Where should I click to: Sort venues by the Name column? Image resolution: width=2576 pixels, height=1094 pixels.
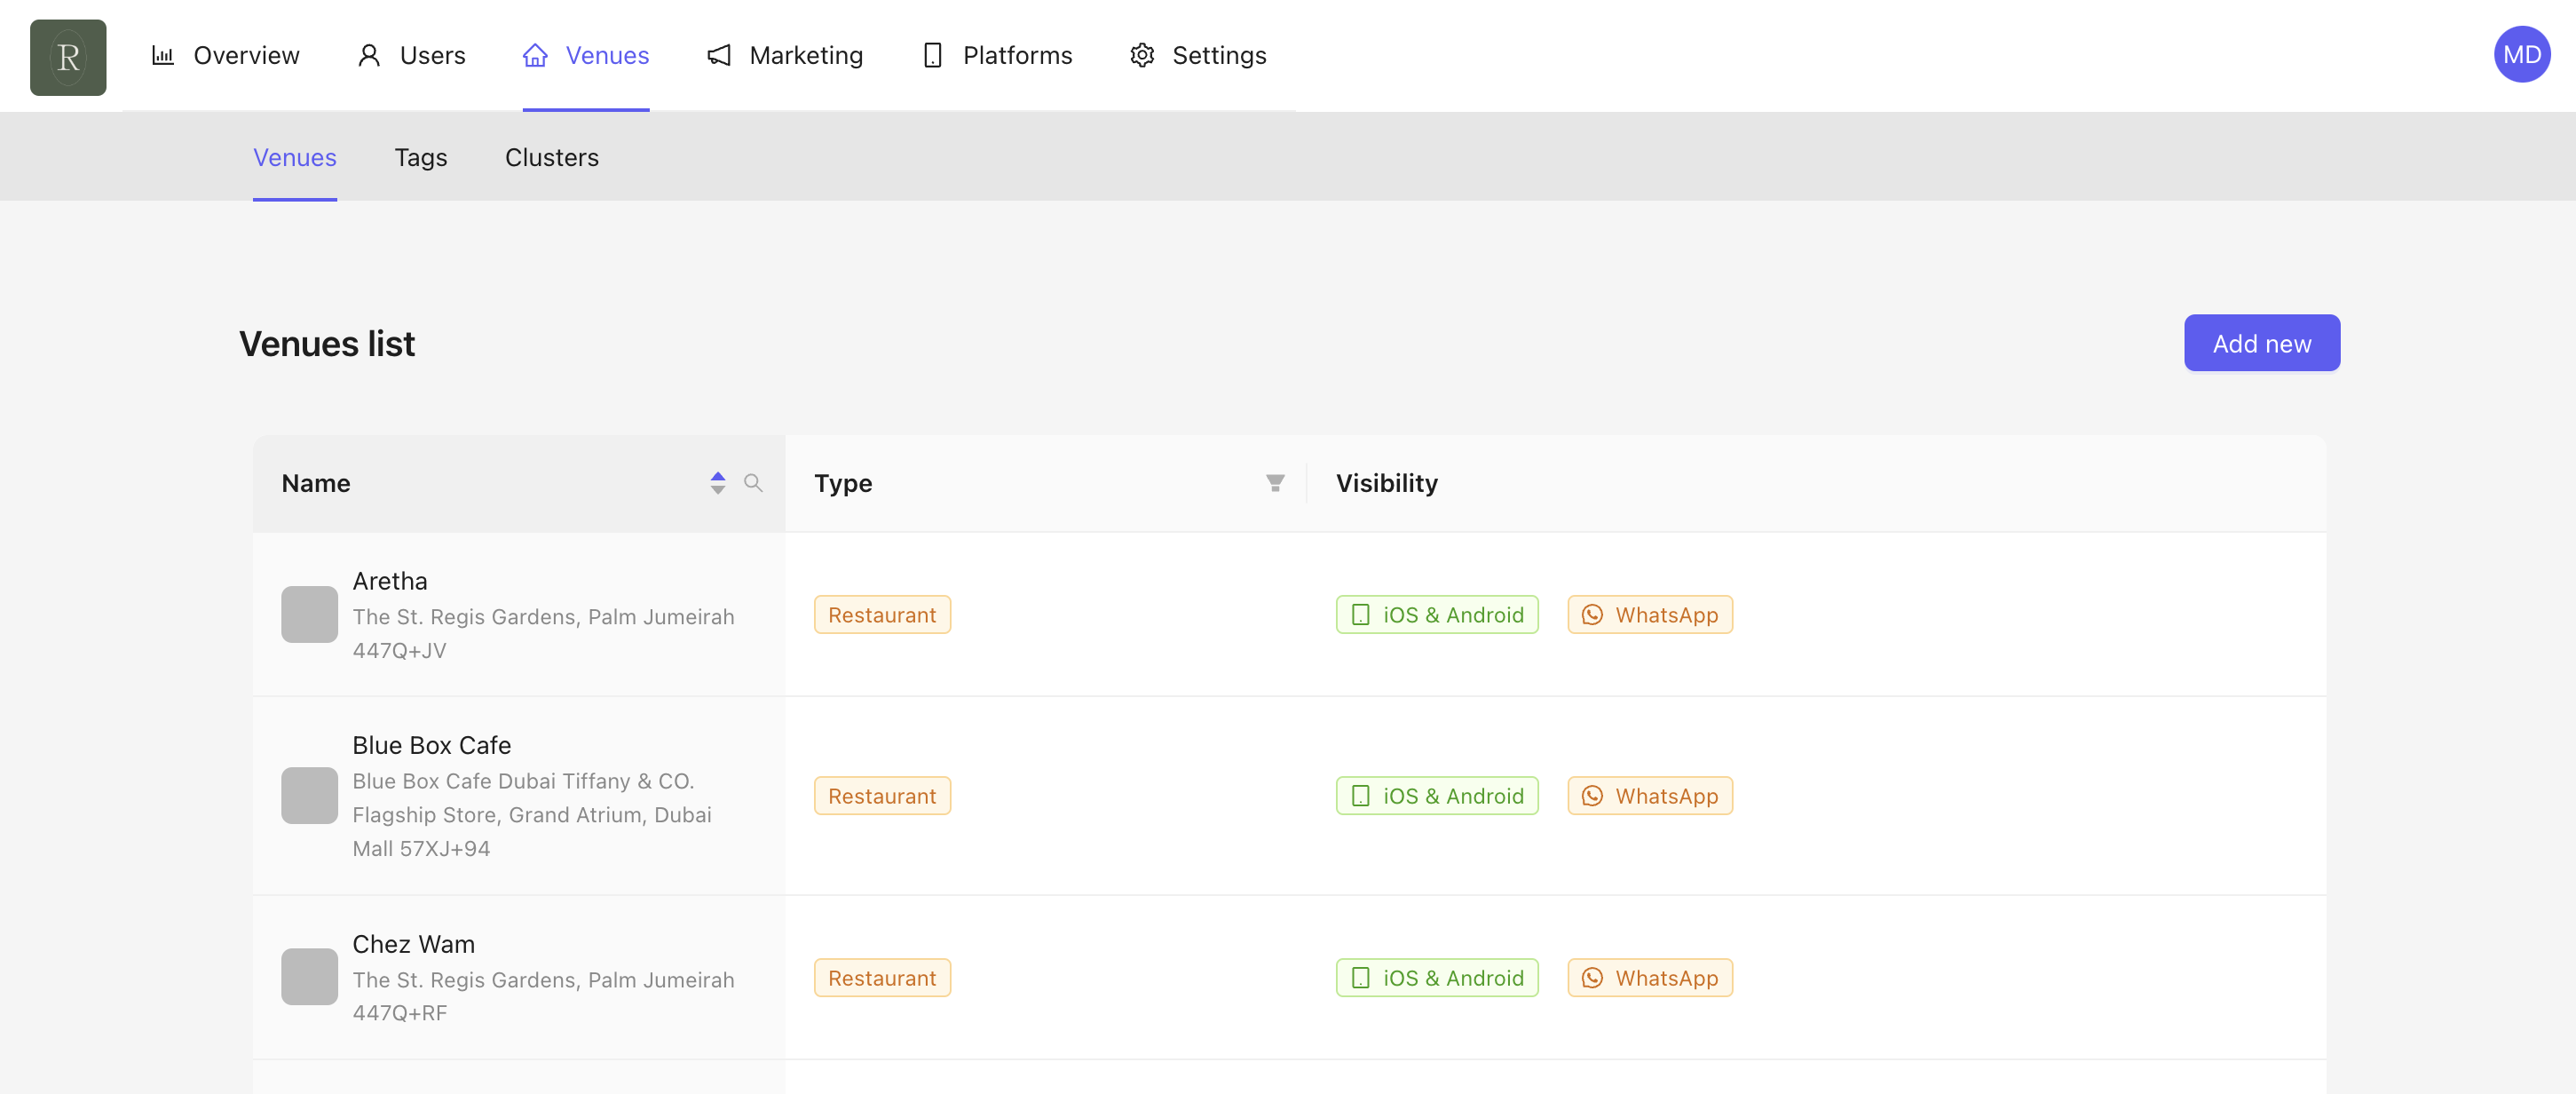717,483
